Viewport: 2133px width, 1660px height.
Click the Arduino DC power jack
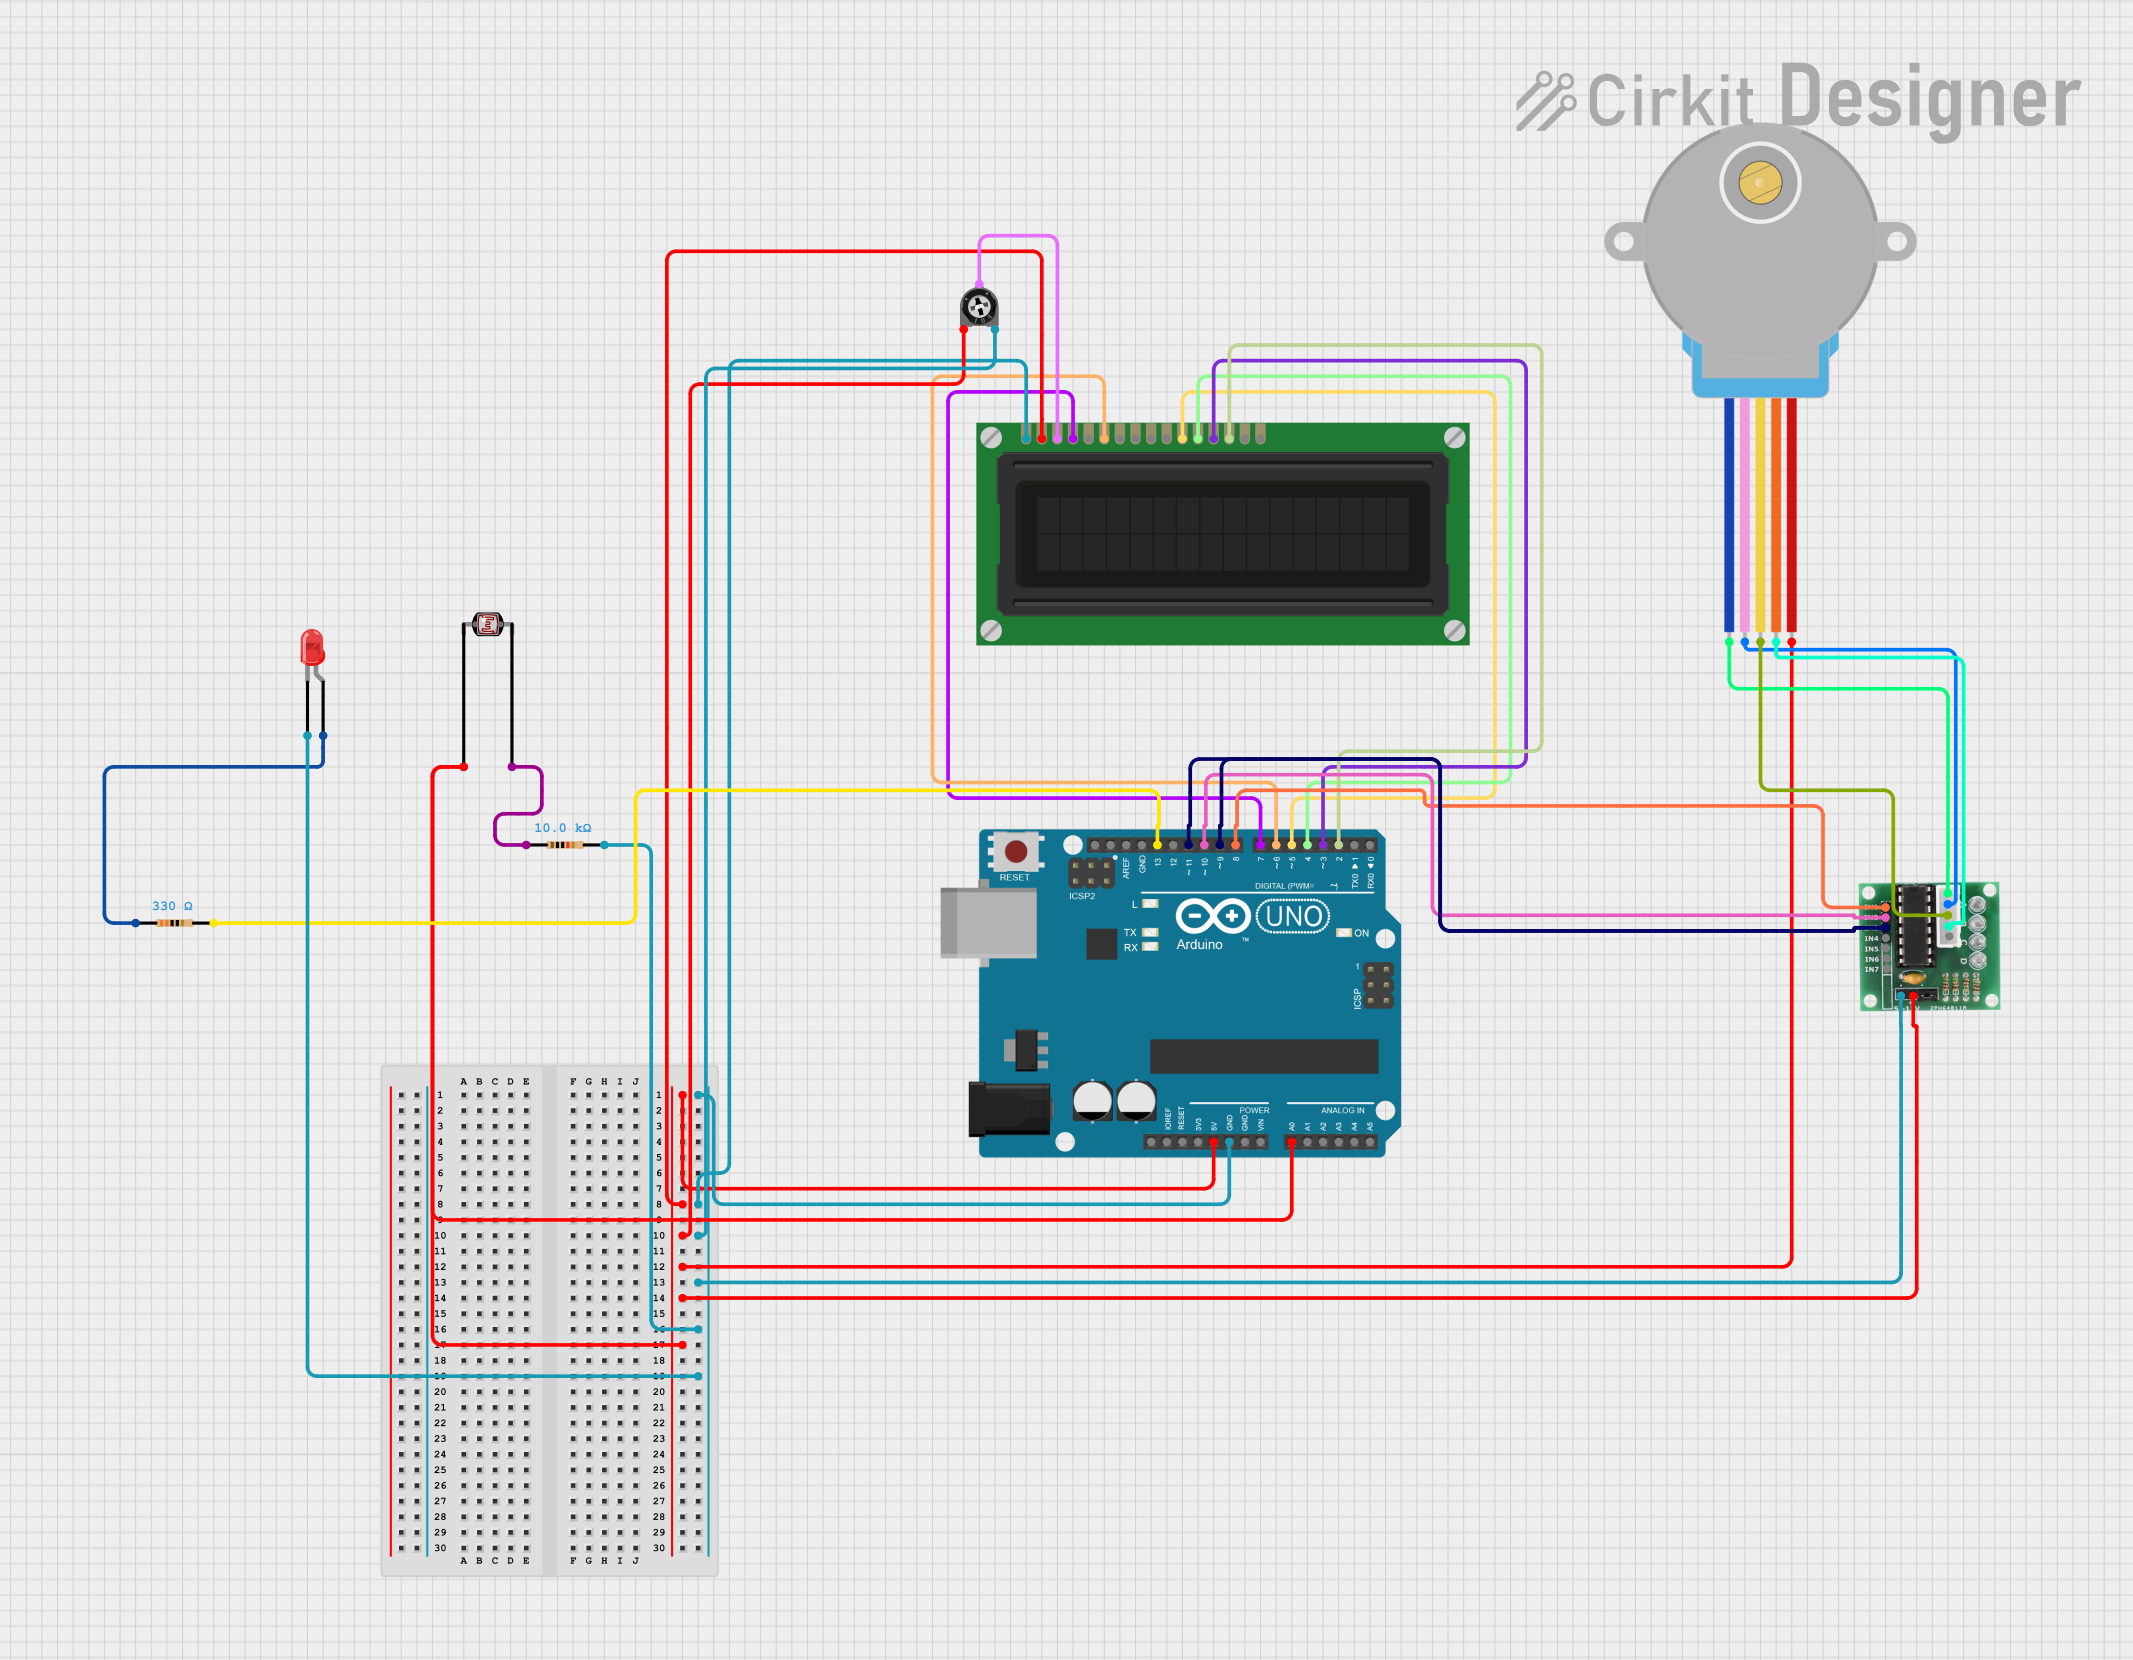[x=1008, y=1108]
